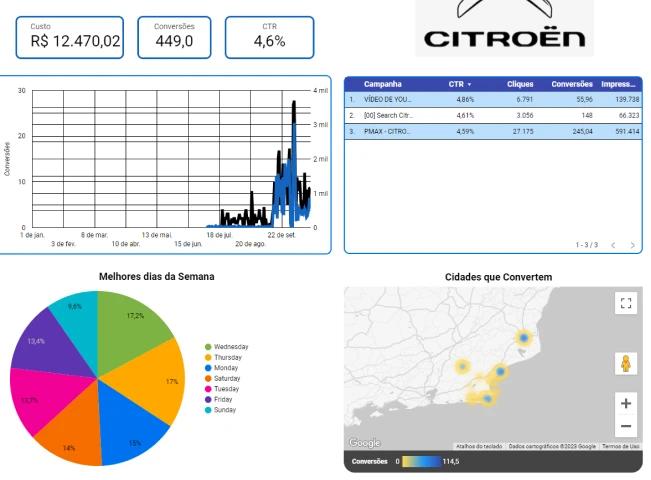Click 4,86% CTR cell
This screenshot has height=480, width=651.
(x=465, y=99)
